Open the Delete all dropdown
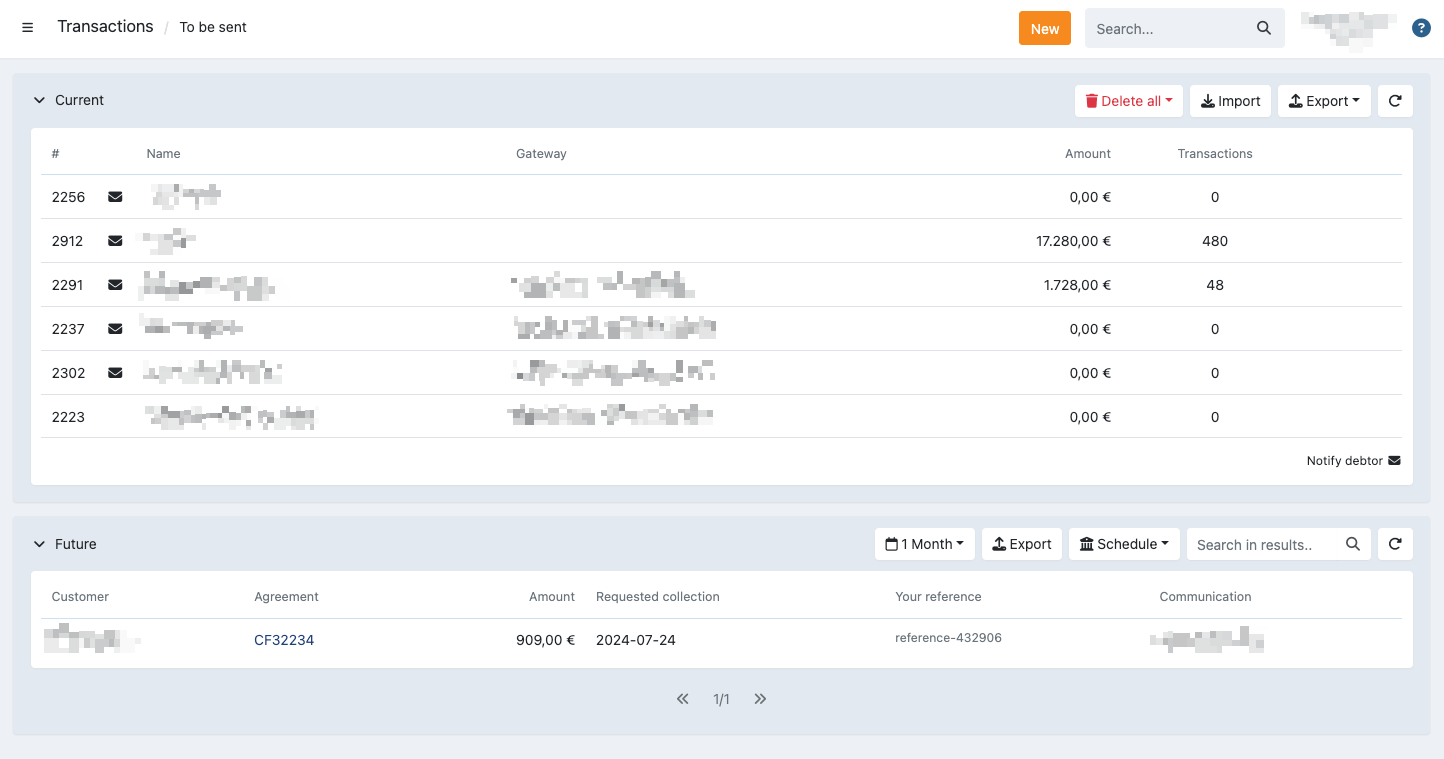The height and width of the screenshot is (759, 1444). tap(1129, 101)
